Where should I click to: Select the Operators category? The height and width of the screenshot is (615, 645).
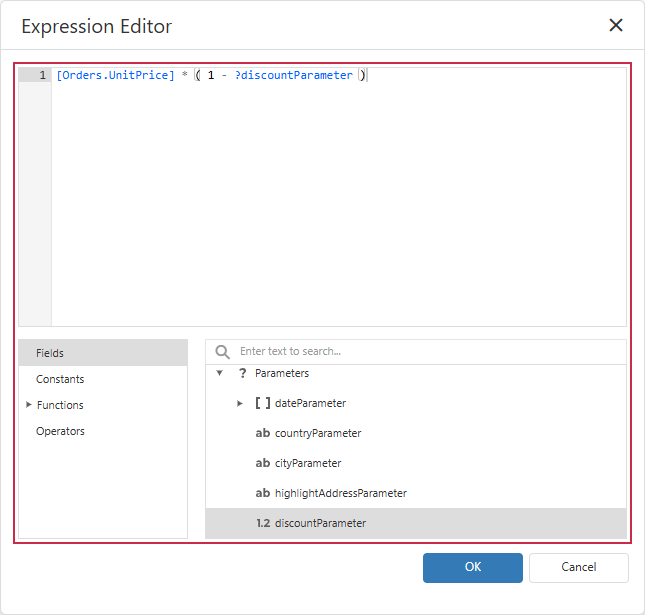tap(103, 431)
